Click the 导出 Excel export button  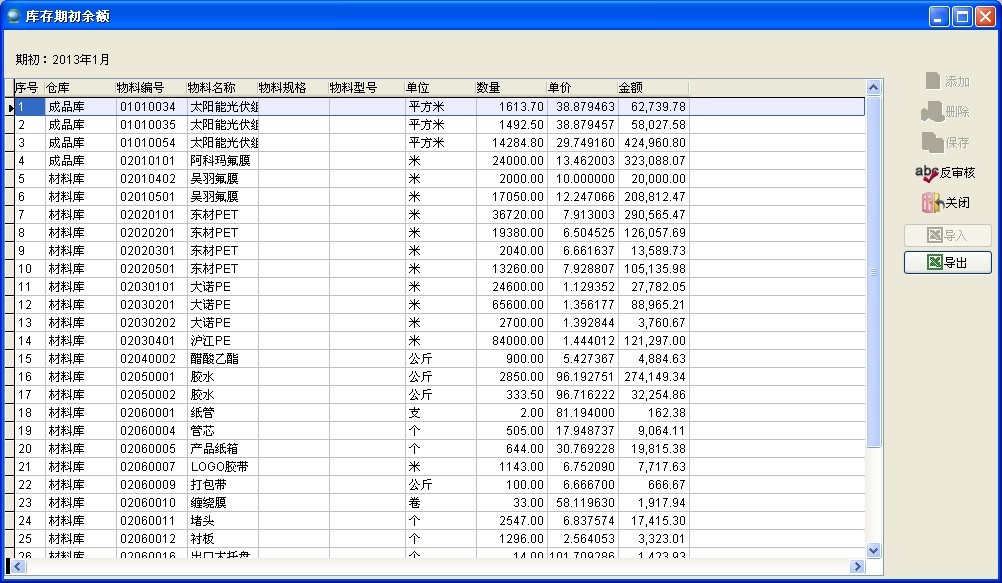pyautogui.click(x=947, y=263)
